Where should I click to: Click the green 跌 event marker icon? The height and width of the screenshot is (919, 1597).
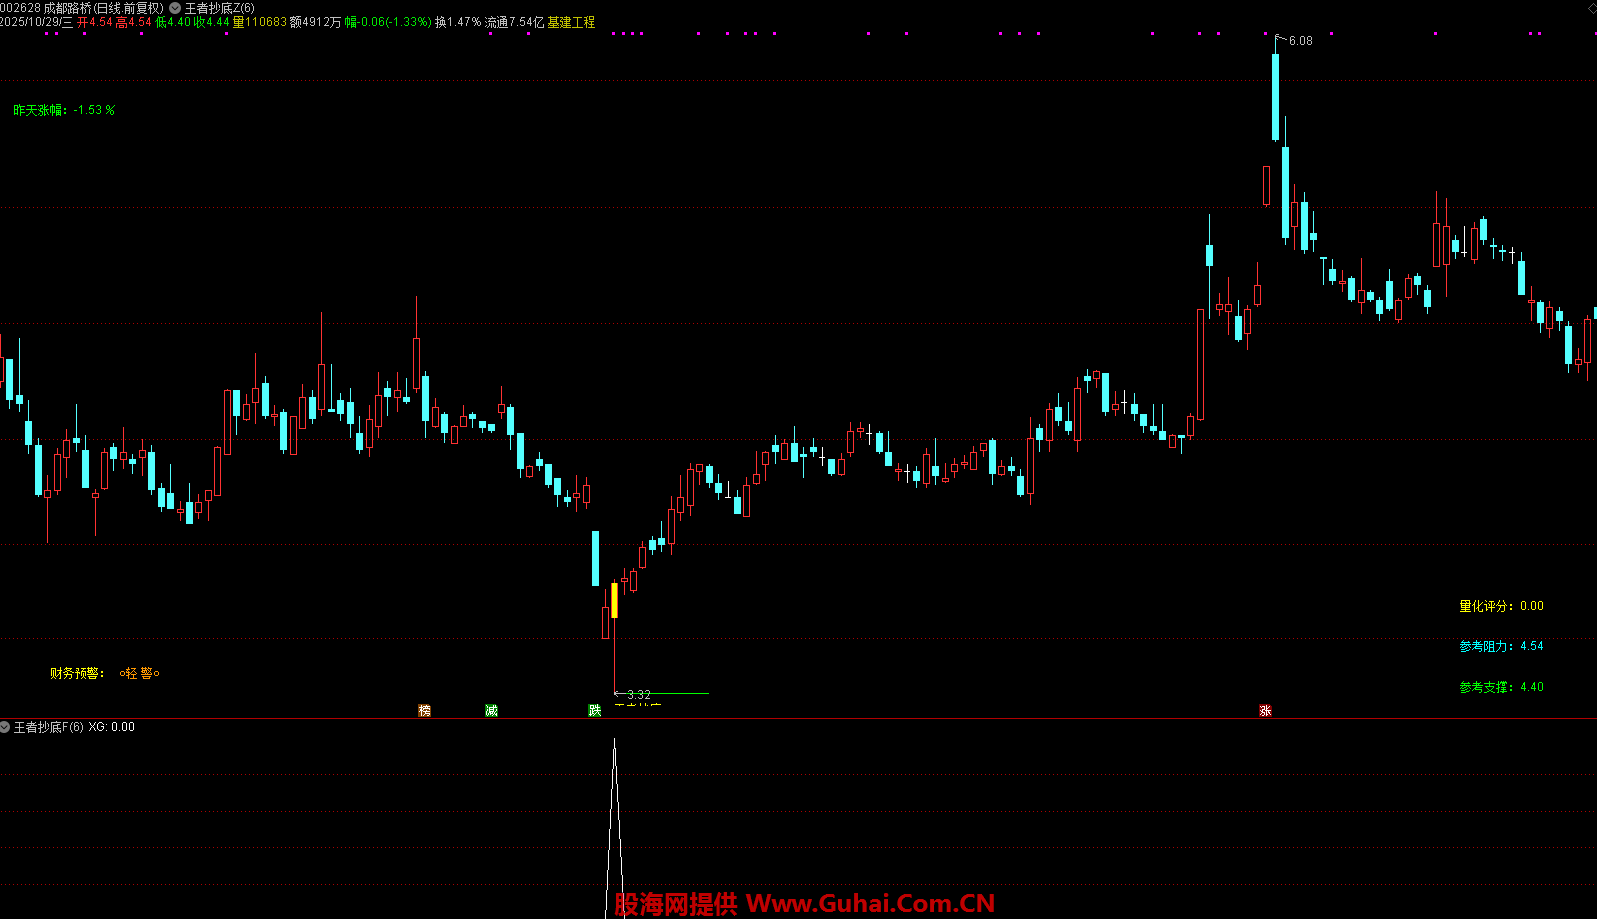(595, 710)
